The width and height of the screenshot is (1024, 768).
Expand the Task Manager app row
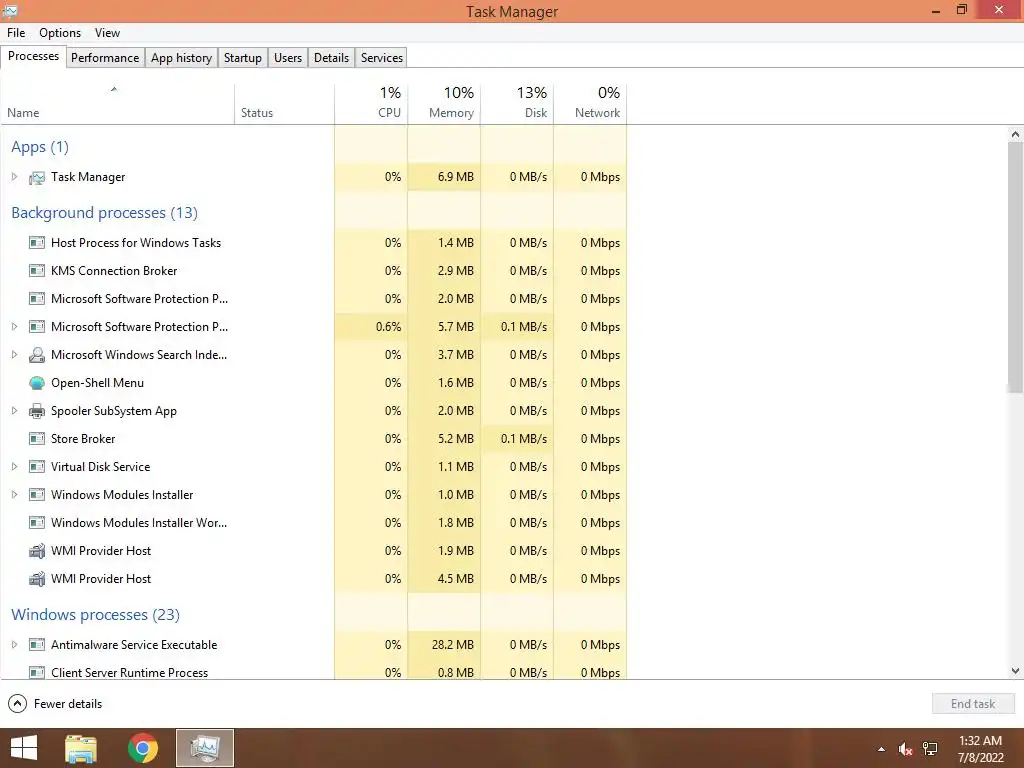(14, 176)
